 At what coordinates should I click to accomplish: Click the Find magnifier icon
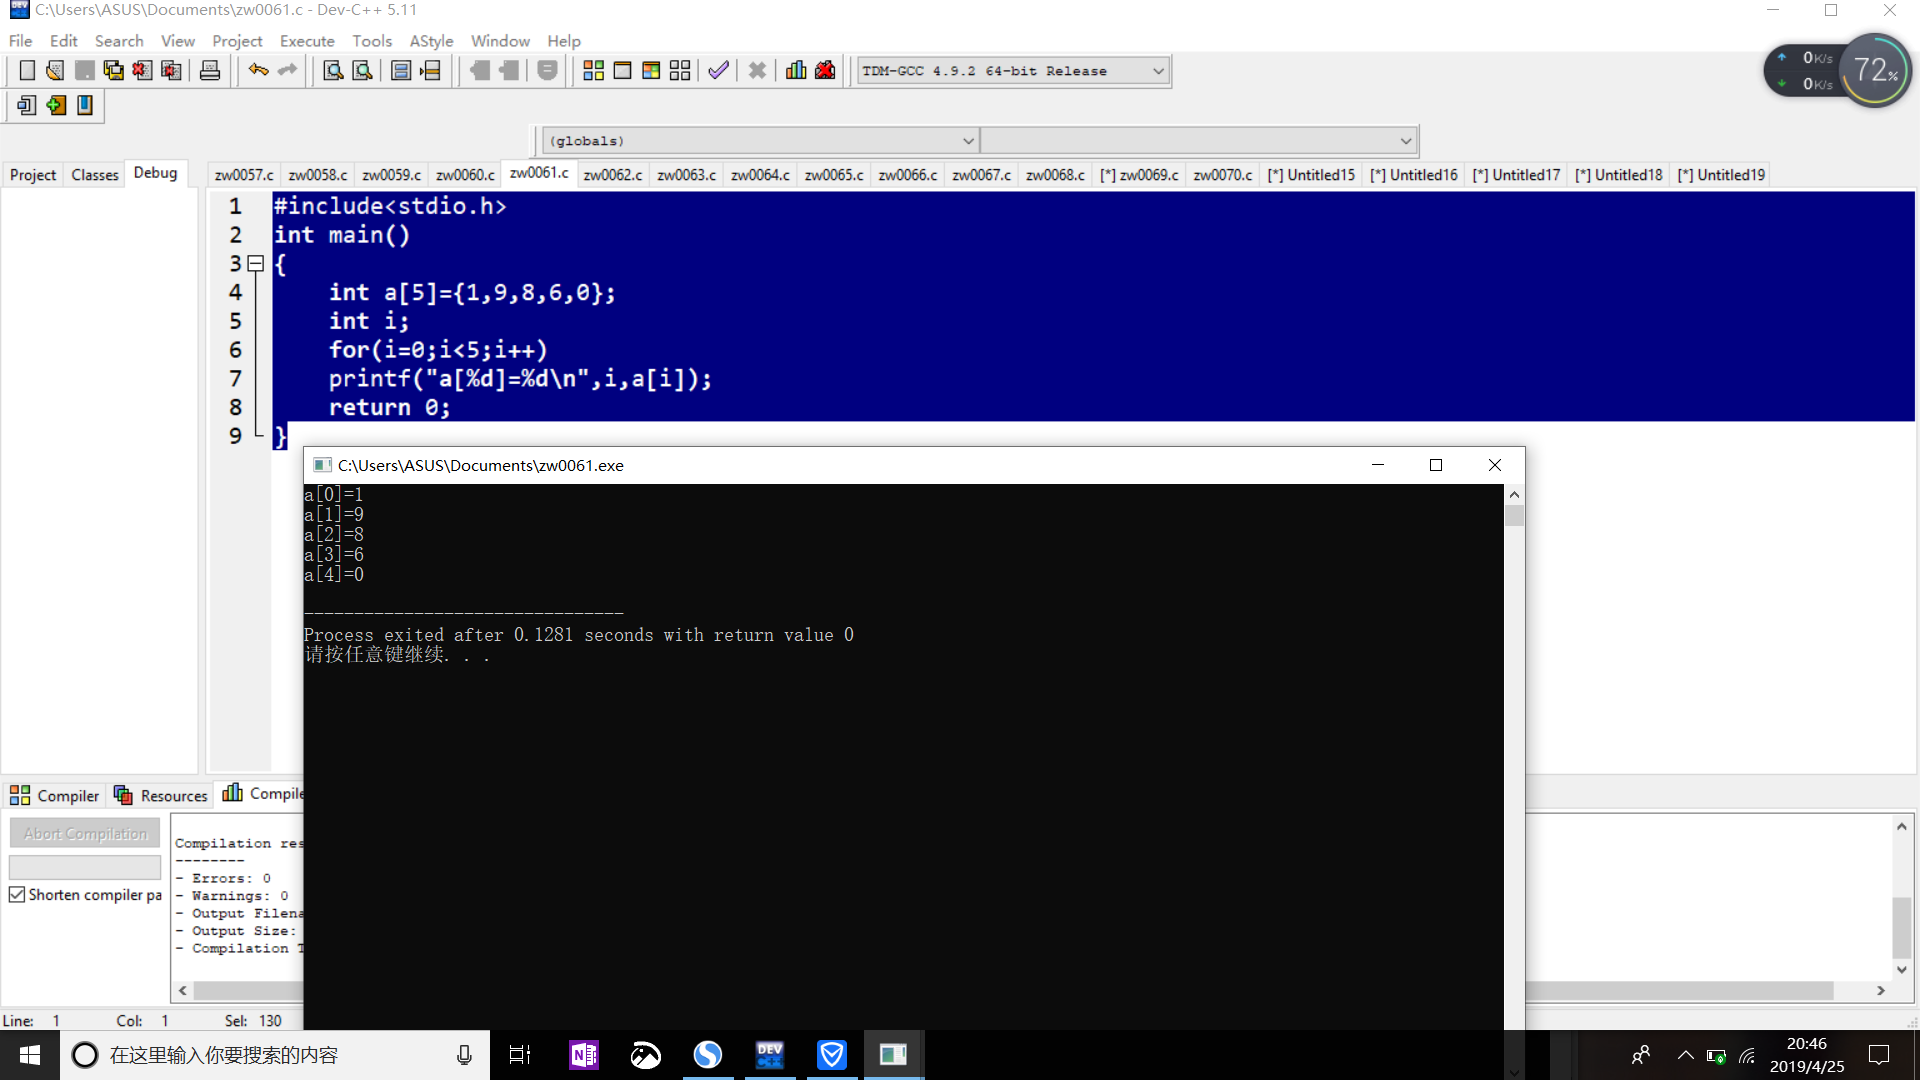pos(333,71)
